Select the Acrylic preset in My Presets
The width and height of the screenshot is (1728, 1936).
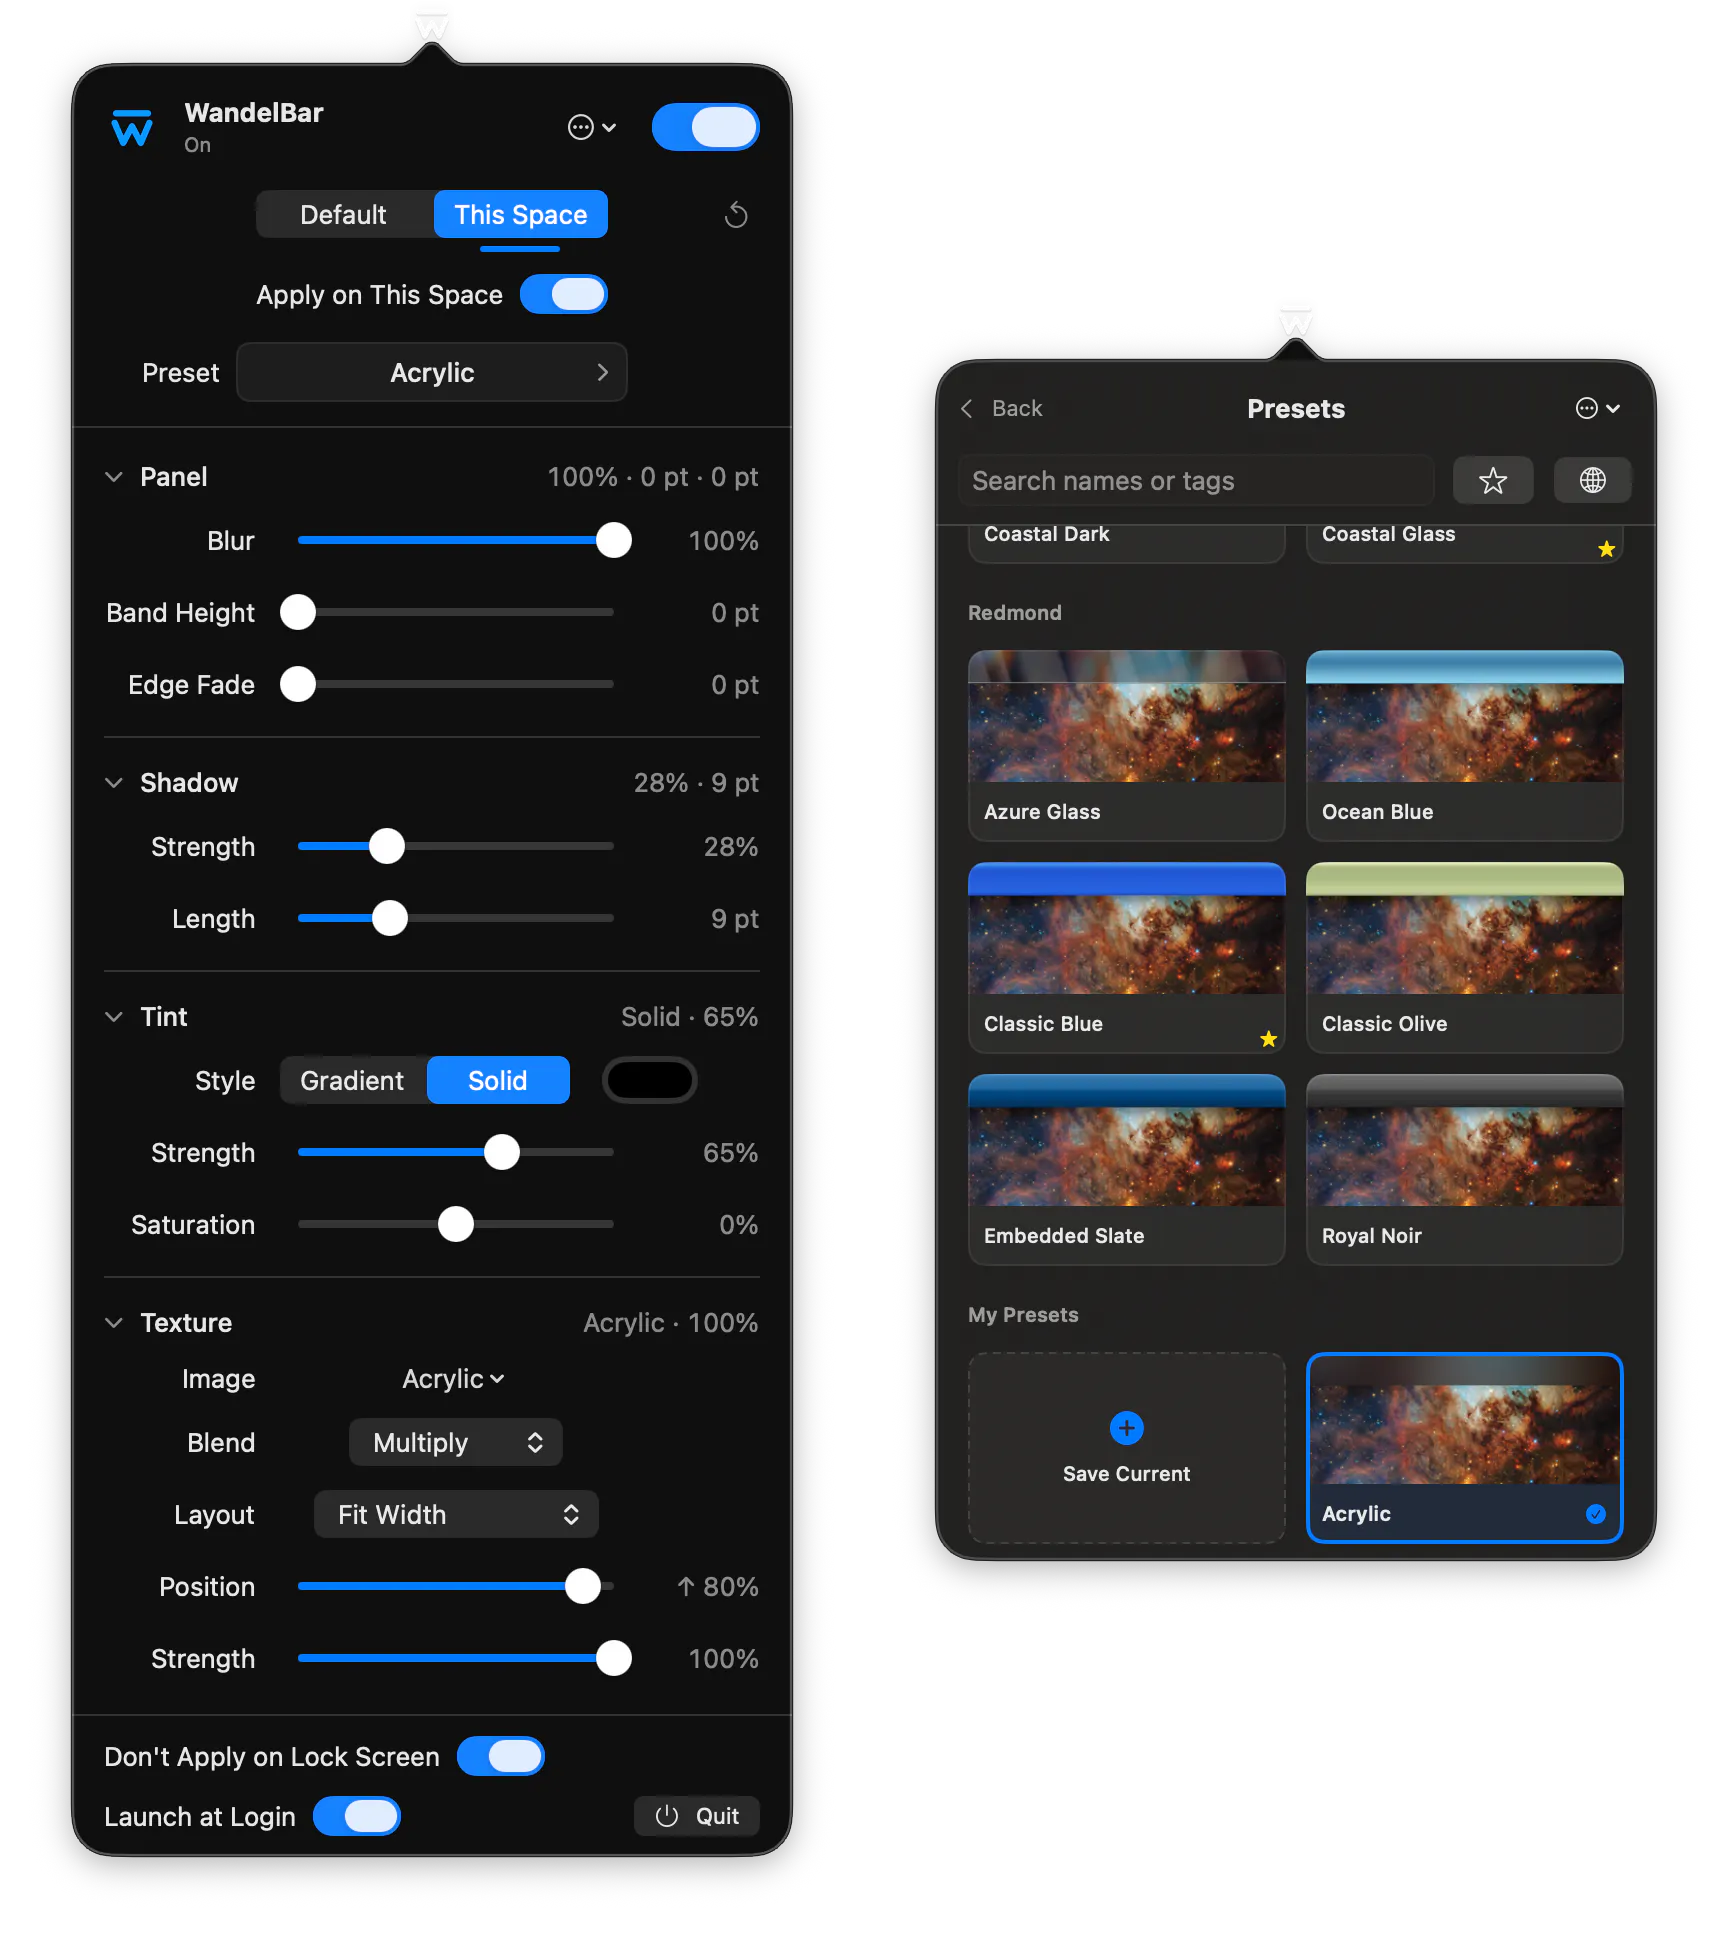(1465, 1448)
